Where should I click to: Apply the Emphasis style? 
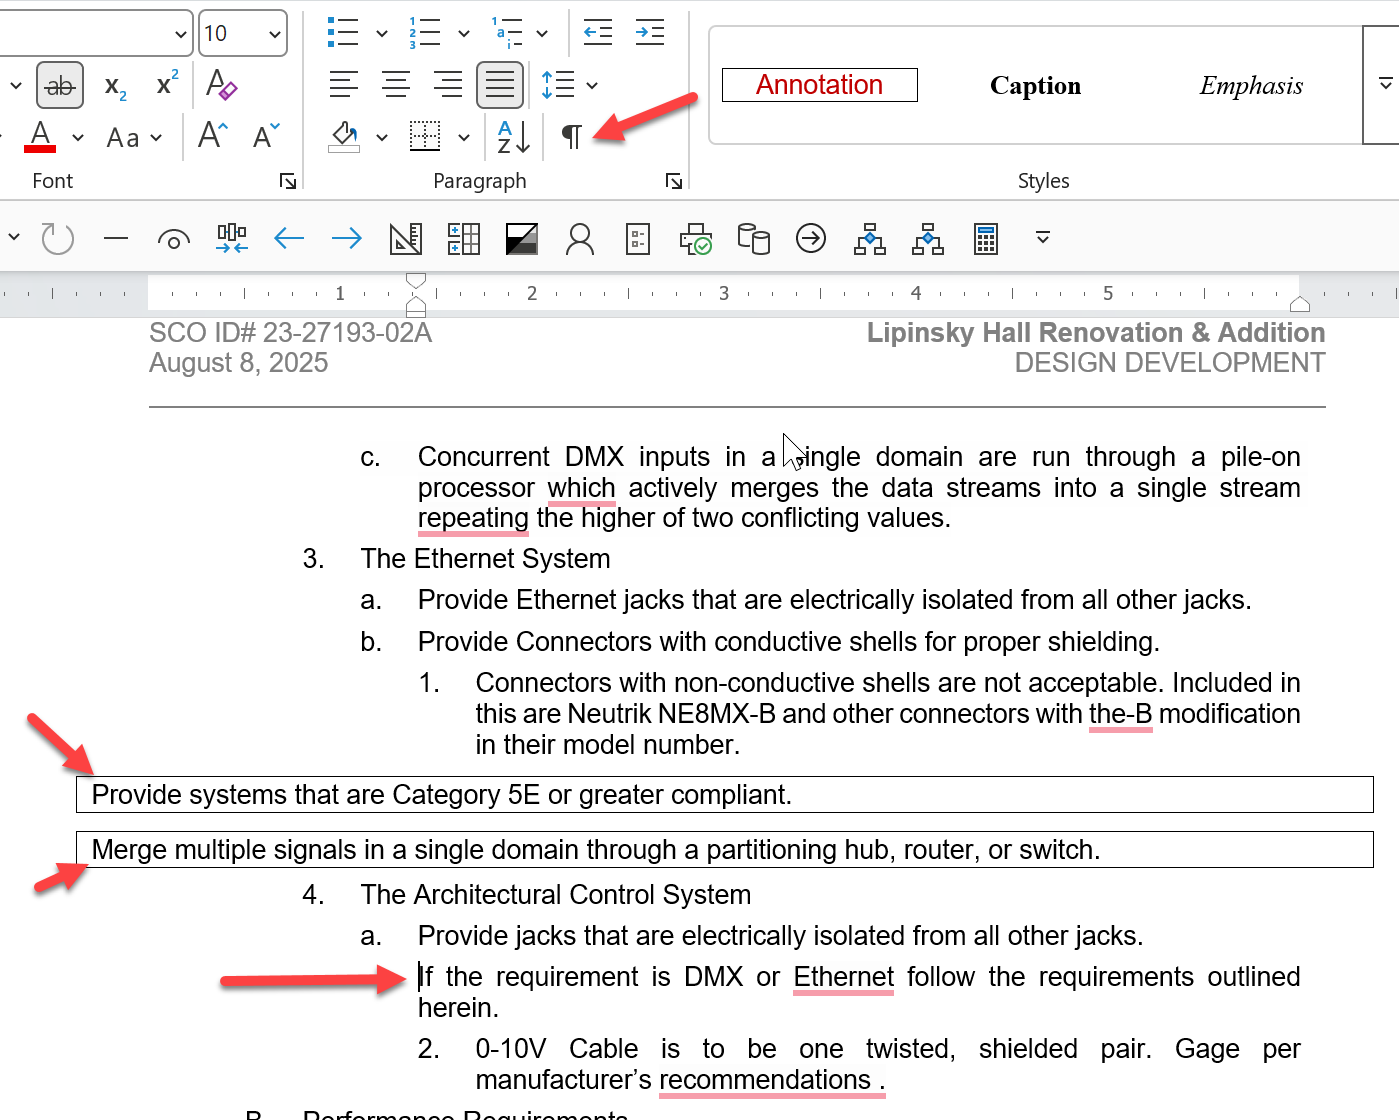click(x=1251, y=86)
